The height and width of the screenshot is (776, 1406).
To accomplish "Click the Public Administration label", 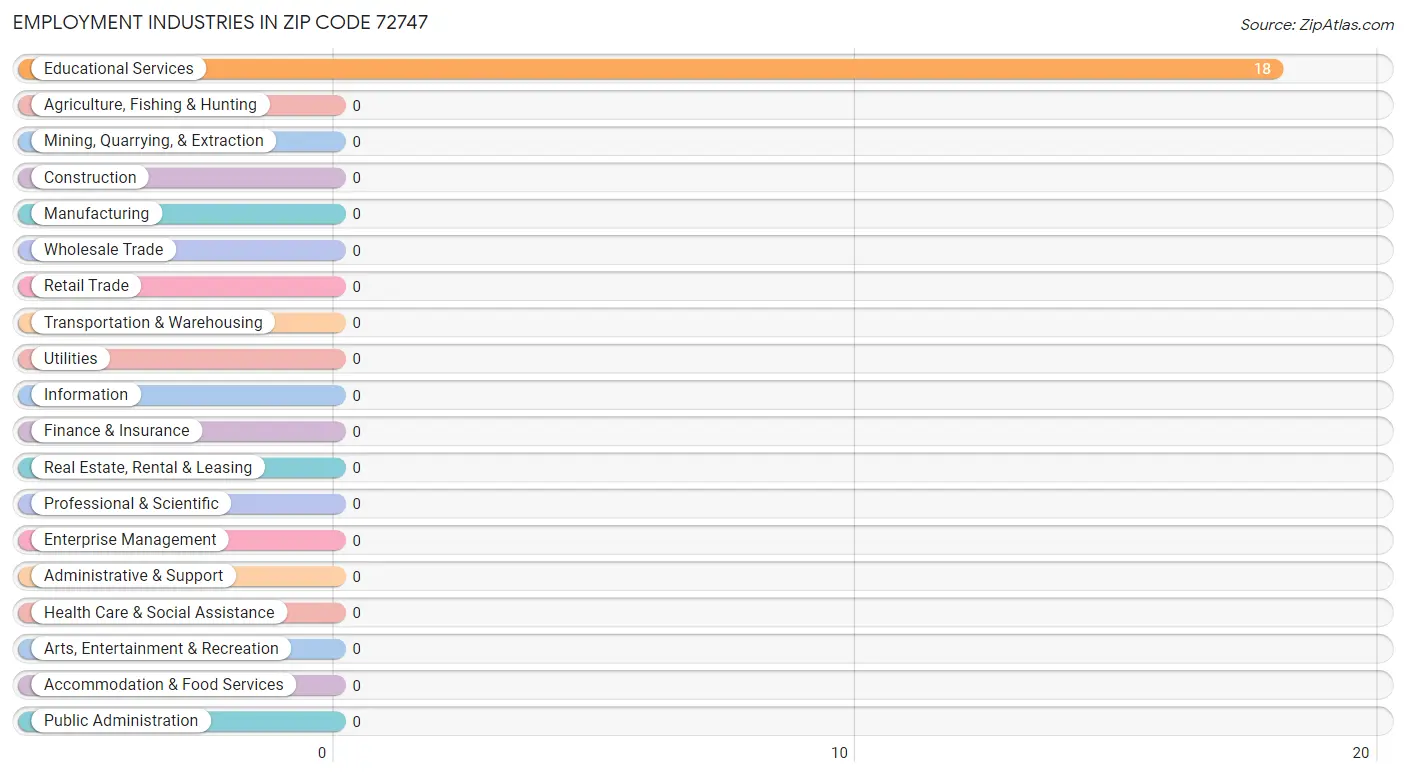I will (x=121, y=721).
